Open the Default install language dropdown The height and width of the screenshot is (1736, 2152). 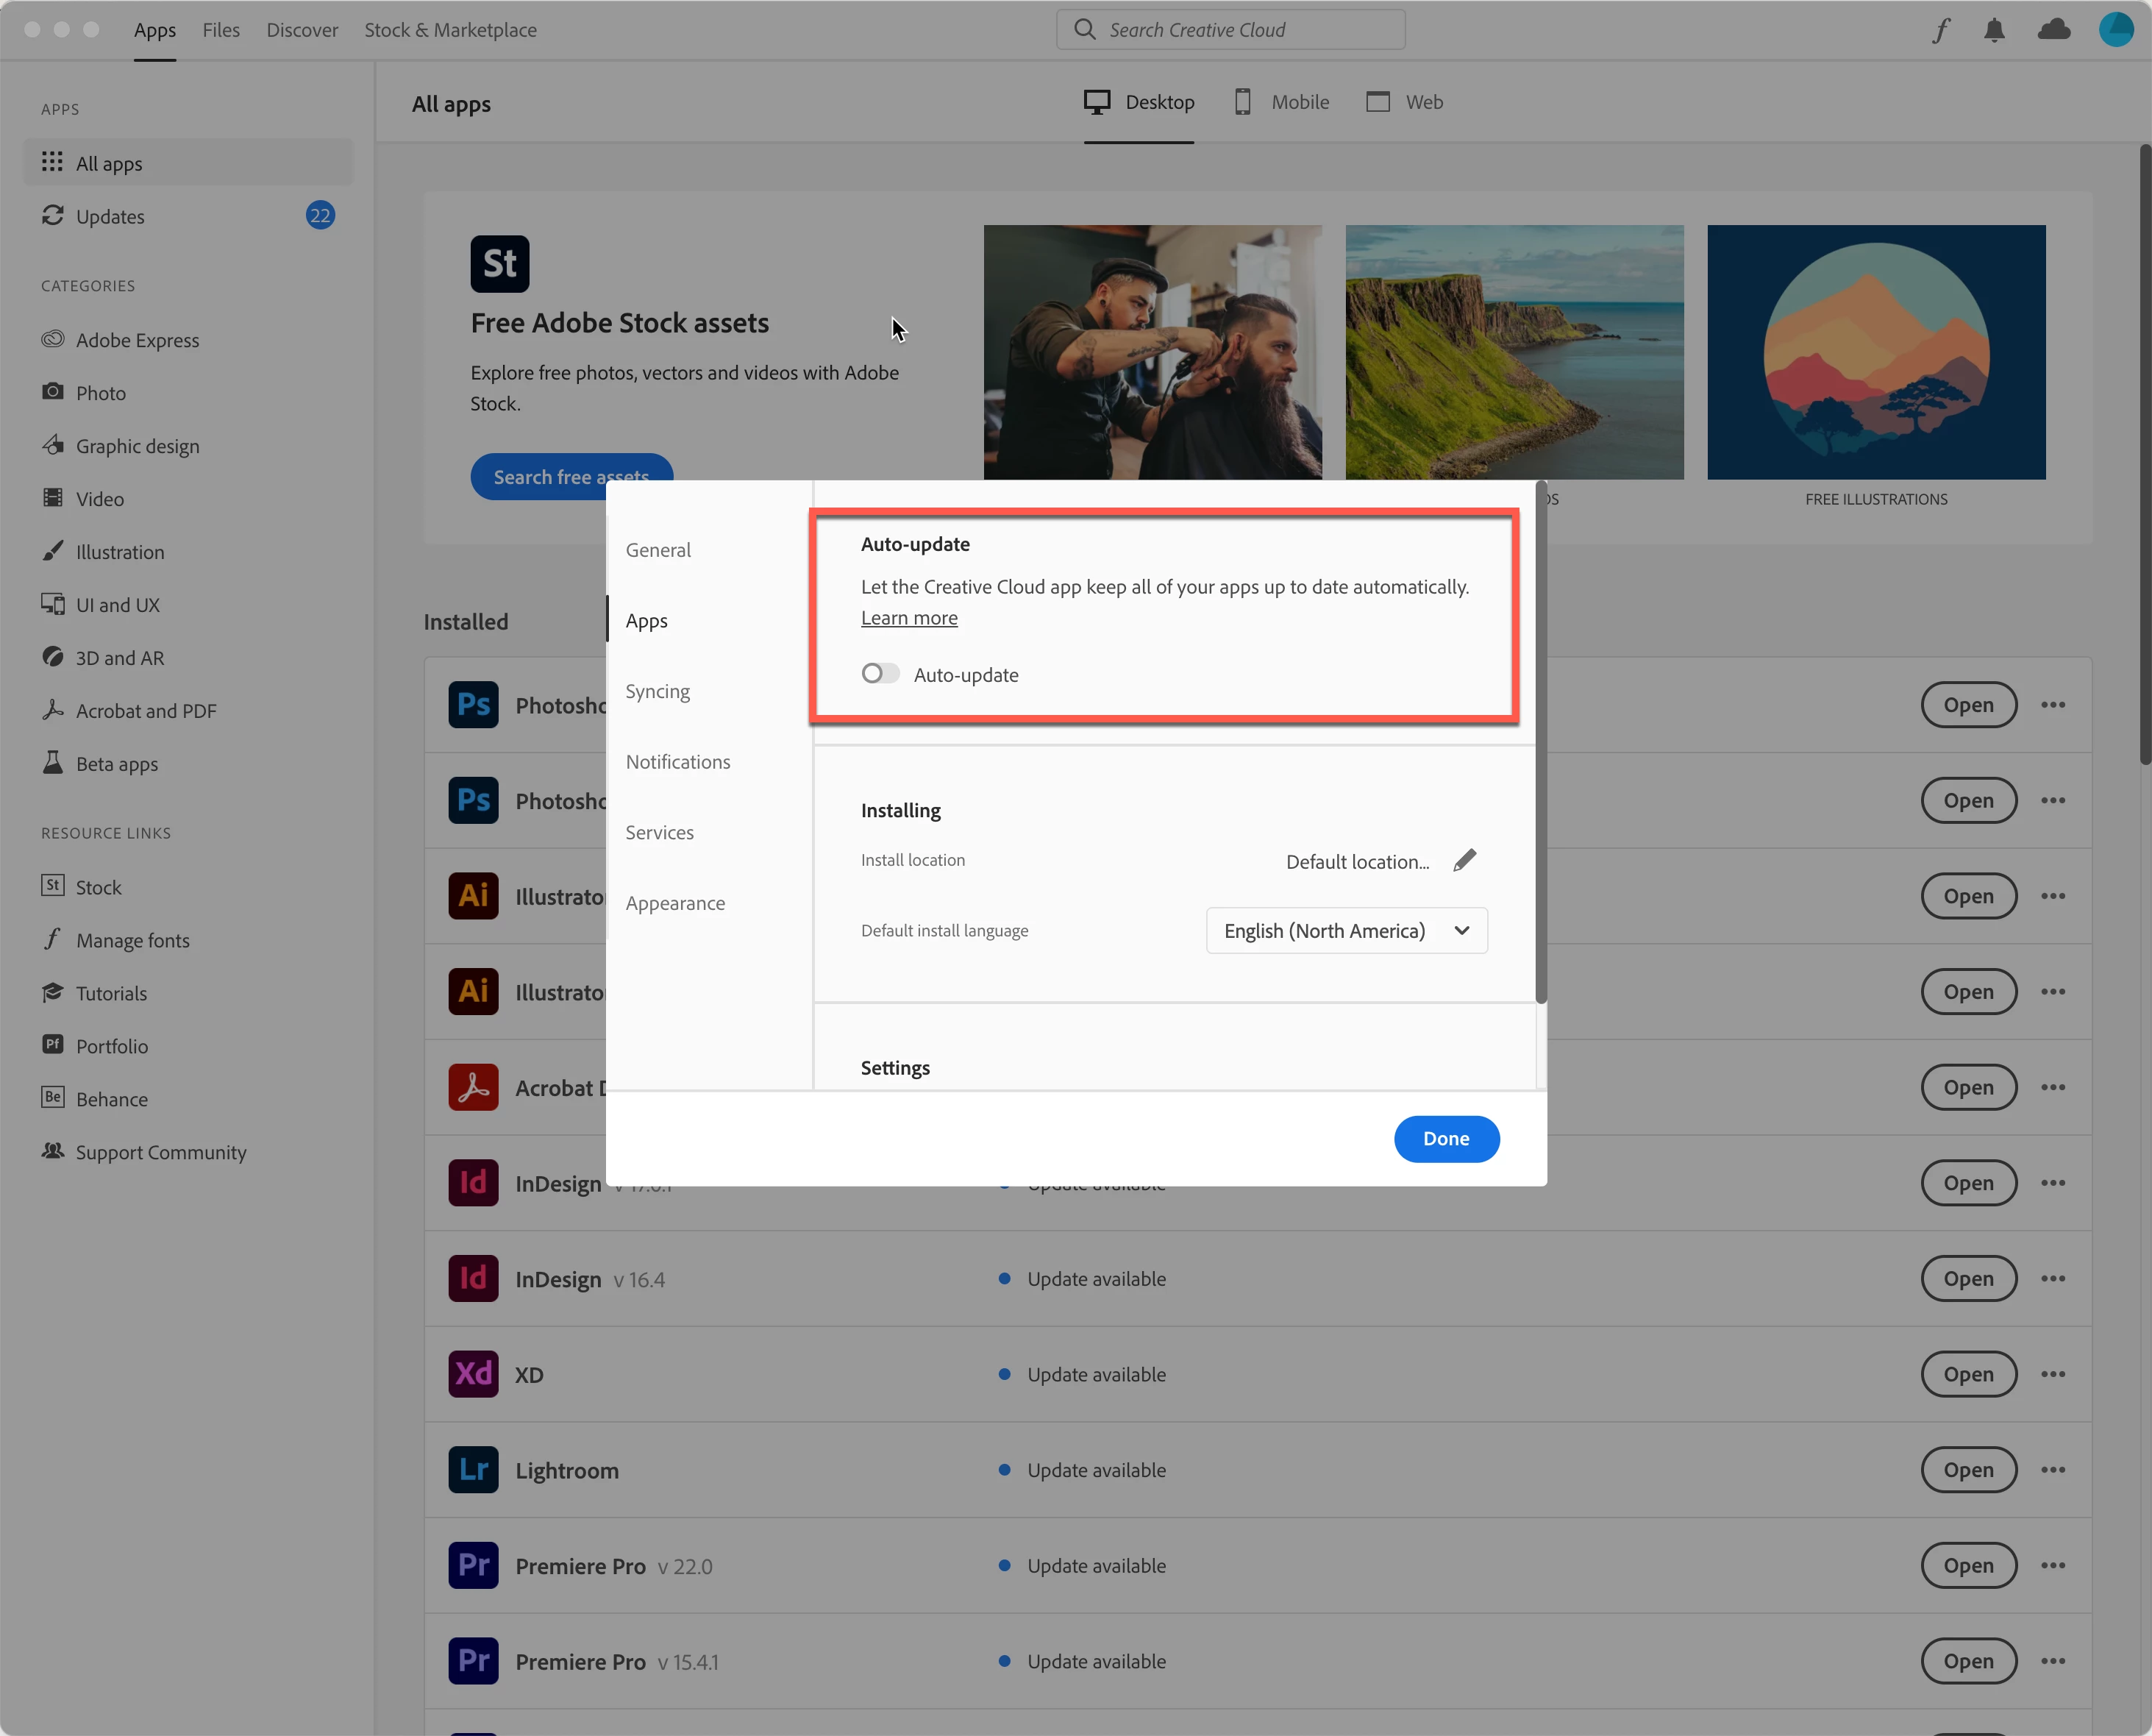(x=1346, y=931)
